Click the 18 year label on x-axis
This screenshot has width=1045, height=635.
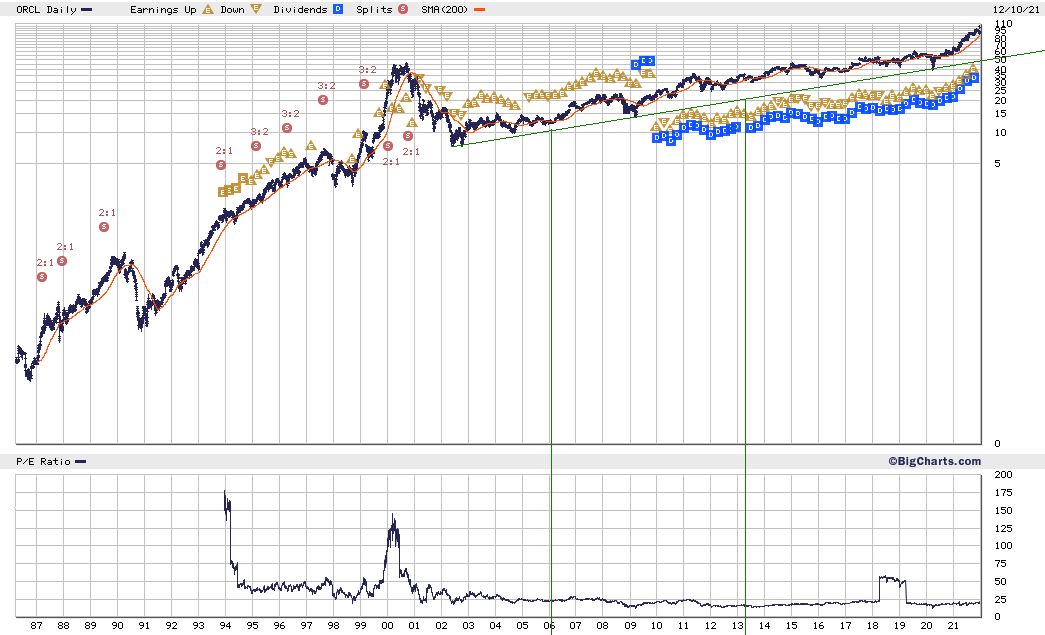[x=872, y=626]
